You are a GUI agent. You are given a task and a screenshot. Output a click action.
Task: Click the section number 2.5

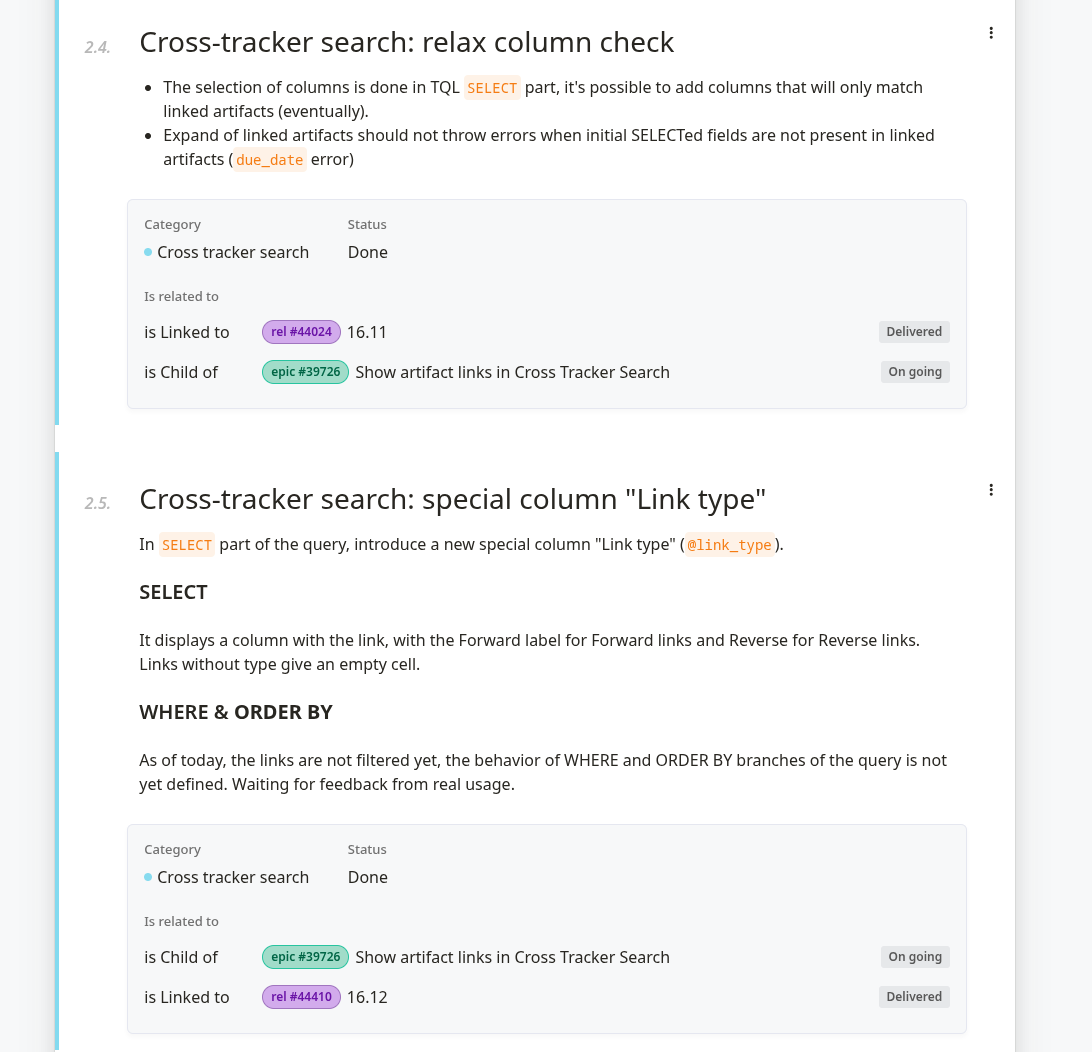point(98,503)
